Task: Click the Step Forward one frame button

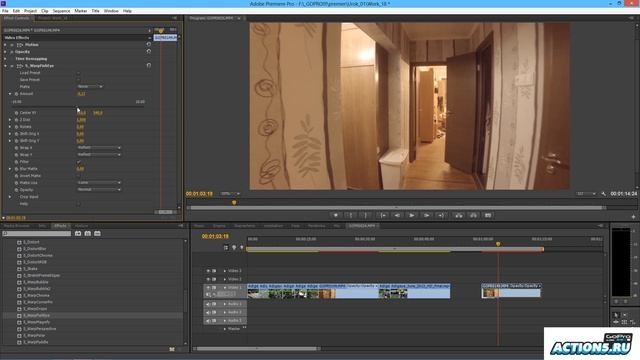Action: [426, 216]
